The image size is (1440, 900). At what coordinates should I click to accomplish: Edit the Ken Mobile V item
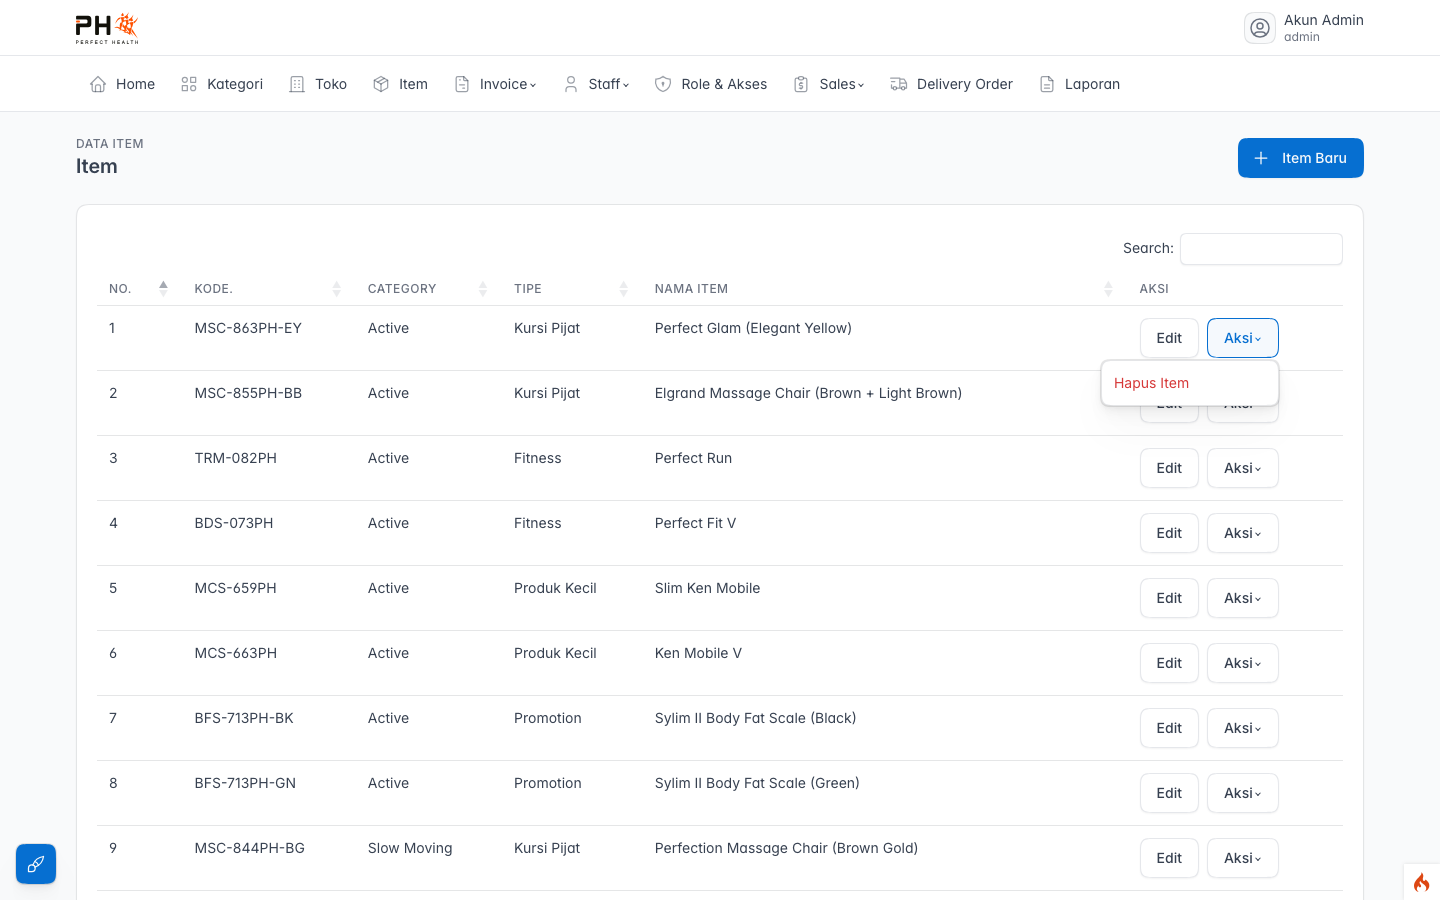tap(1169, 663)
